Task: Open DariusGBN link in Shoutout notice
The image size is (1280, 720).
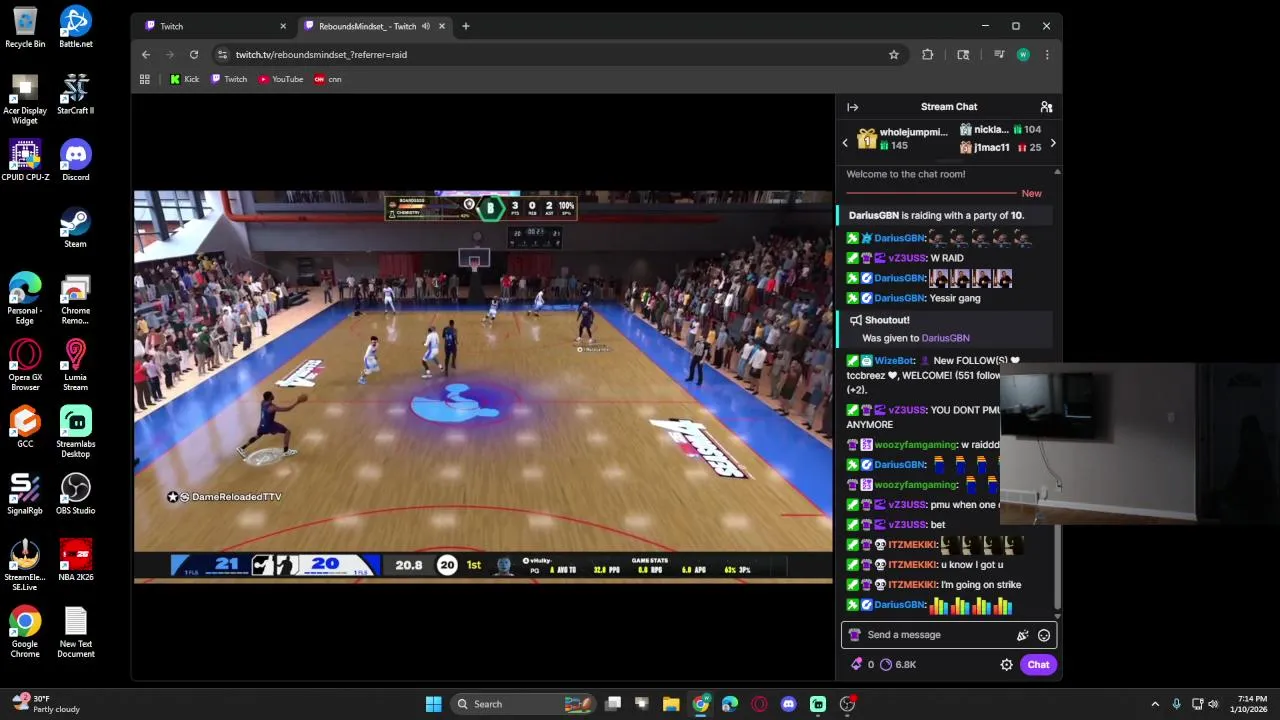Action: [945, 338]
